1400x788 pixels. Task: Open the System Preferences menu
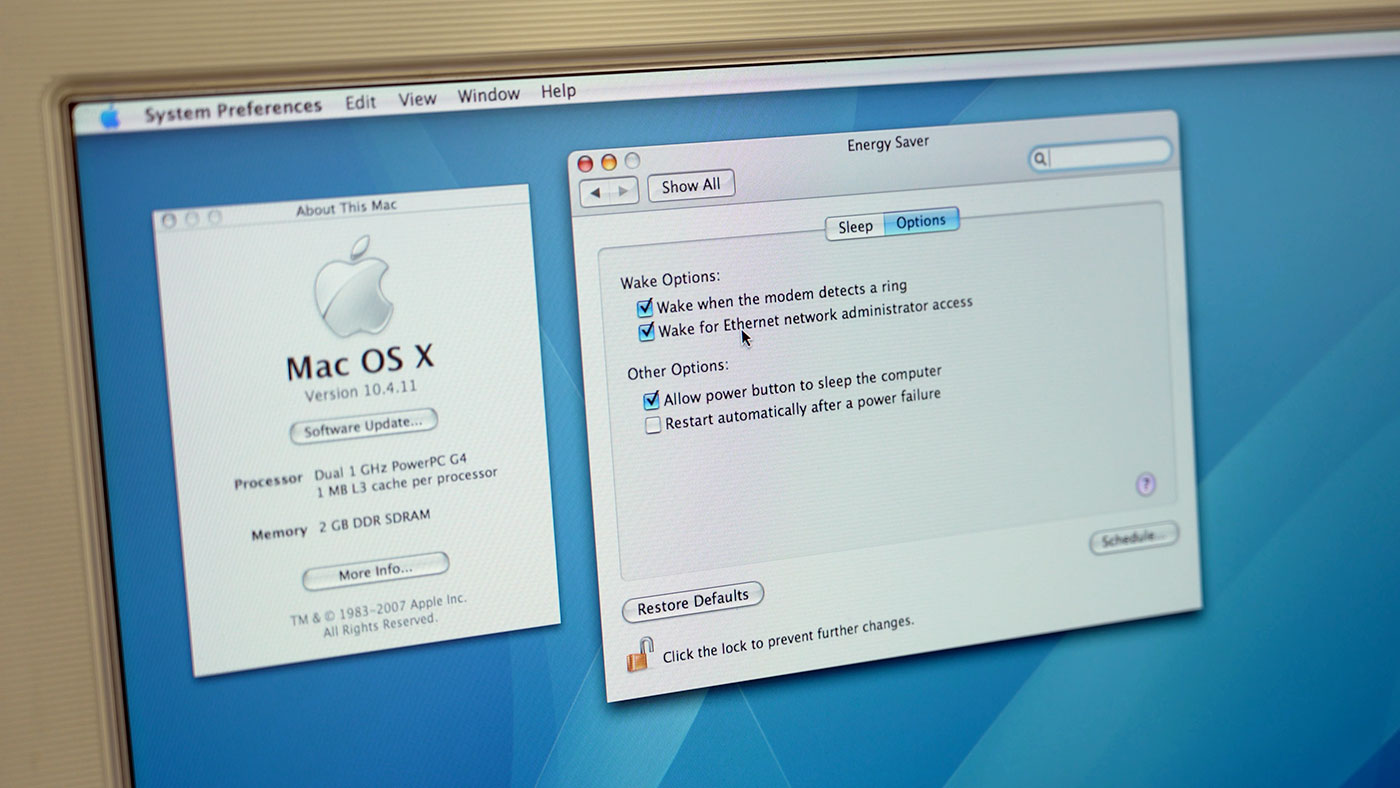click(233, 109)
